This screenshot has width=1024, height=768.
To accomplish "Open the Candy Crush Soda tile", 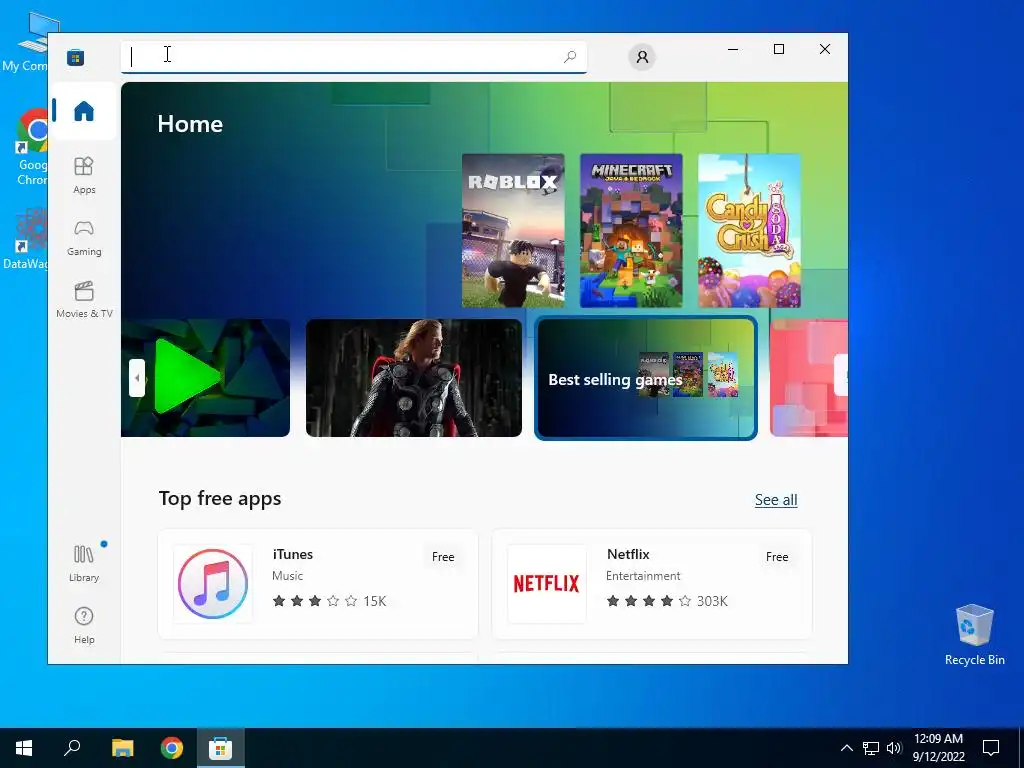I will (749, 231).
